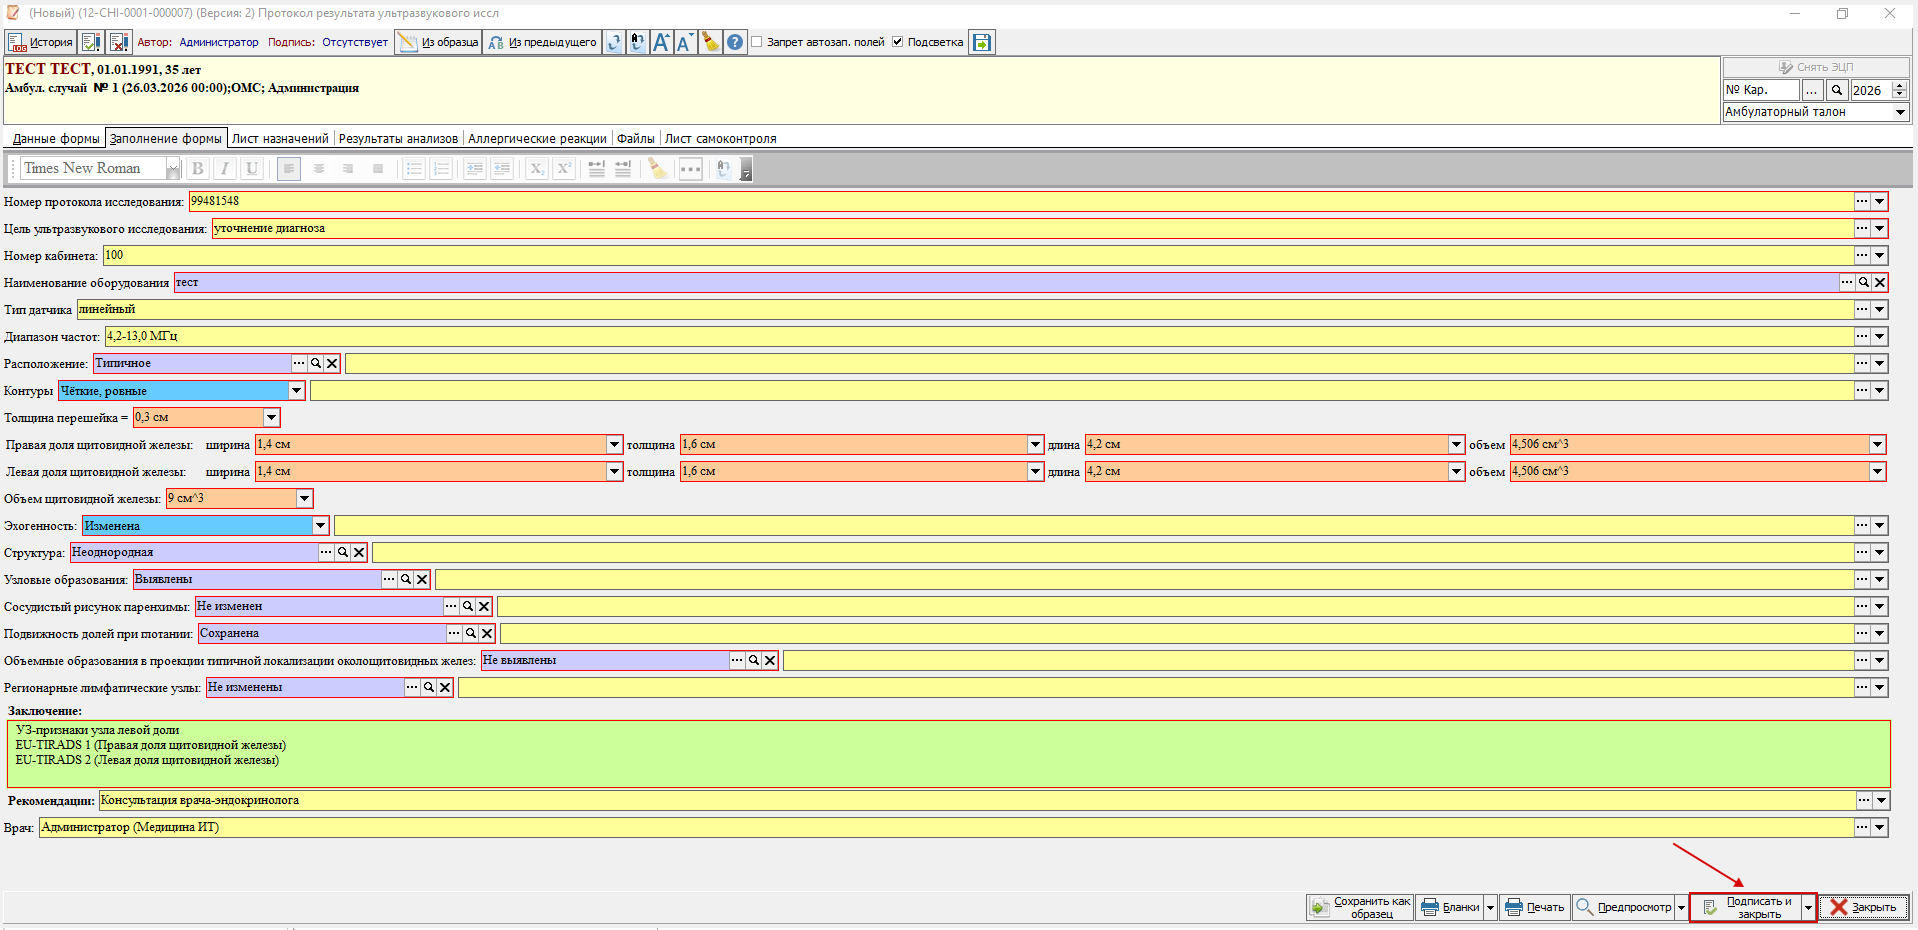The image size is (1918, 930).
Task: Search card number with magnifier icon
Action: click(1837, 90)
